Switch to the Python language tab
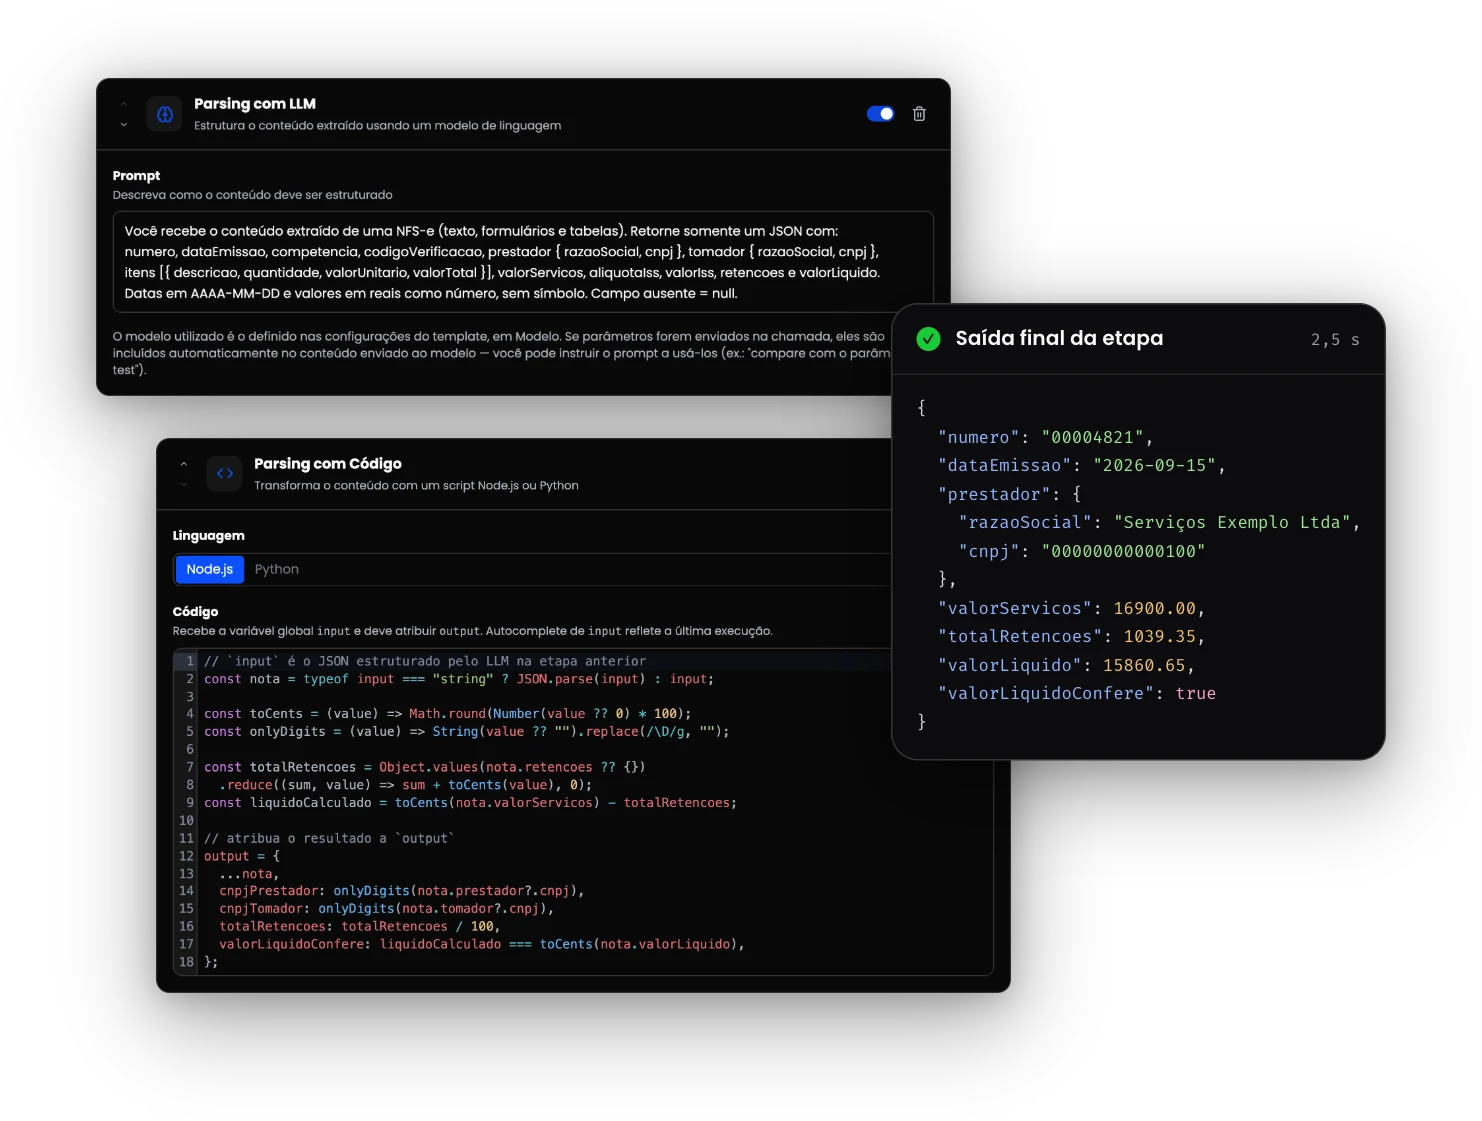The width and height of the screenshot is (1482, 1121). [277, 569]
